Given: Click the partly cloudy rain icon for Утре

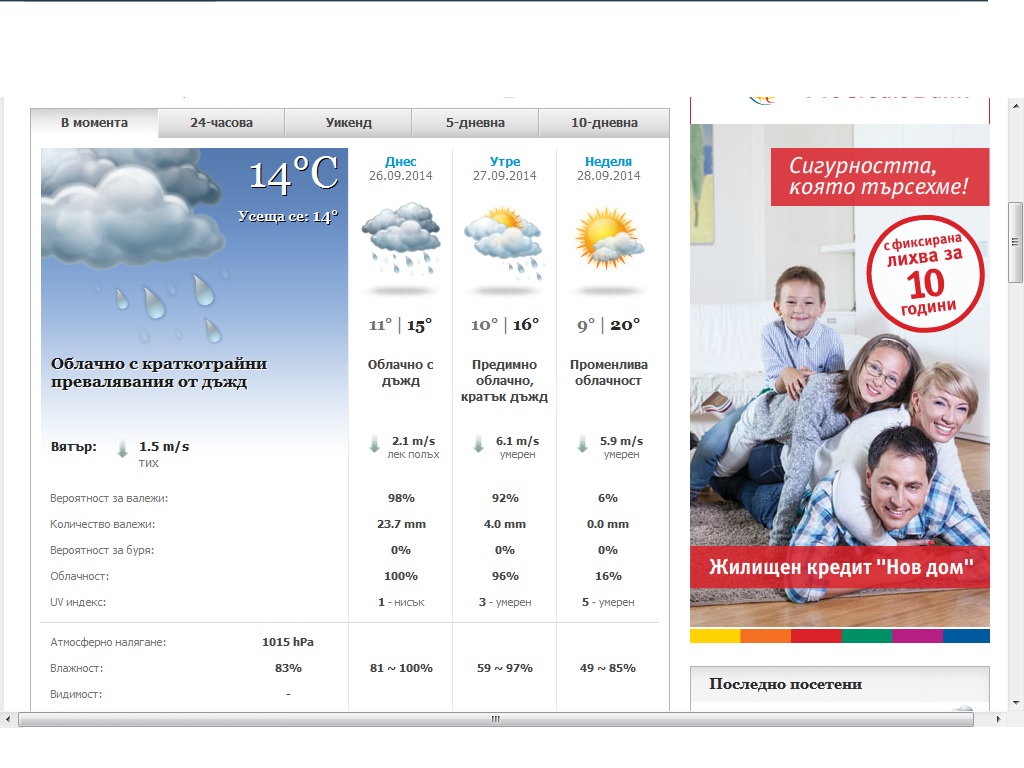Looking at the screenshot, I should pyautogui.click(x=504, y=243).
